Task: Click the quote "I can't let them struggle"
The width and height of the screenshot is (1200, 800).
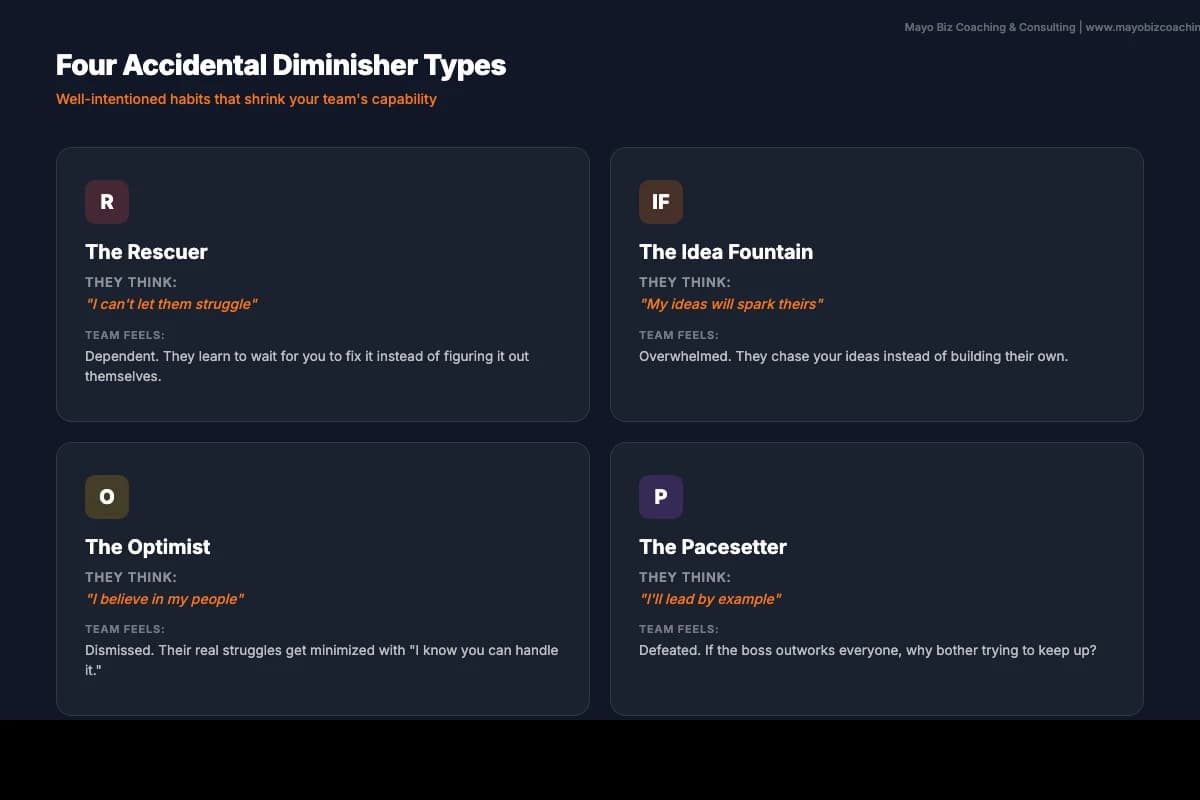Action: click(171, 304)
